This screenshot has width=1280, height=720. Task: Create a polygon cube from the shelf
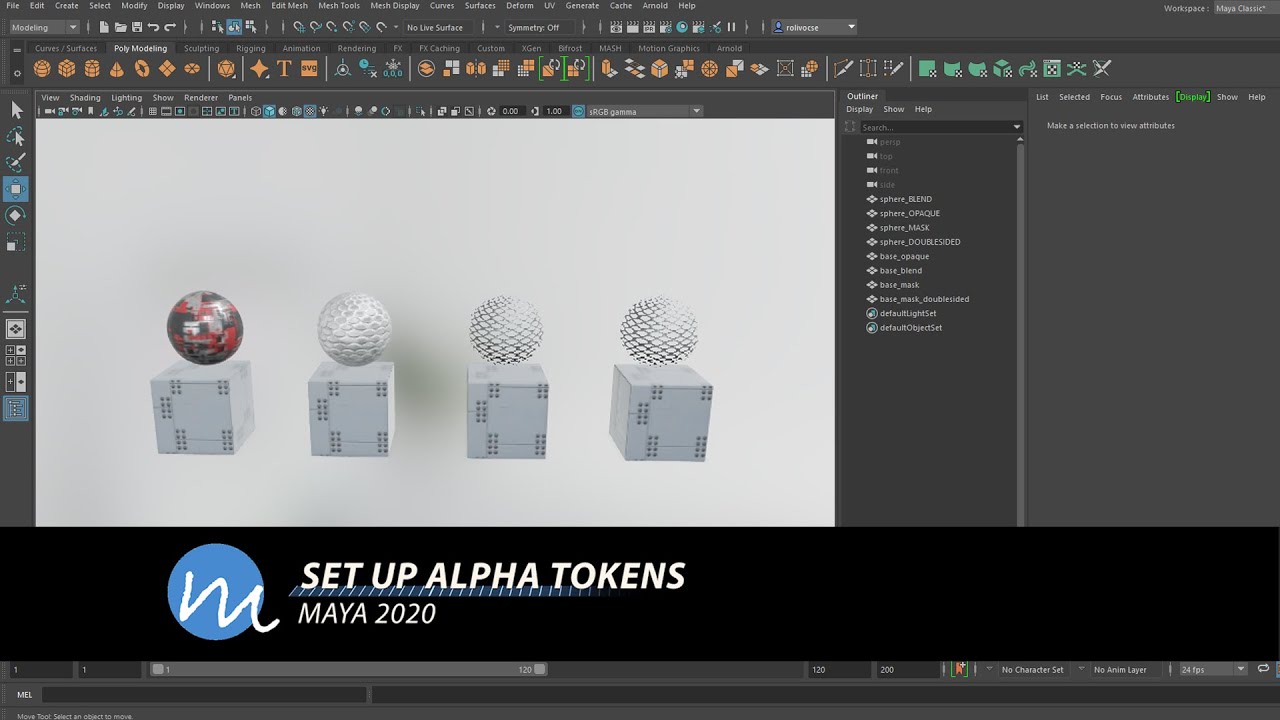pyautogui.click(x=67, y=68)
